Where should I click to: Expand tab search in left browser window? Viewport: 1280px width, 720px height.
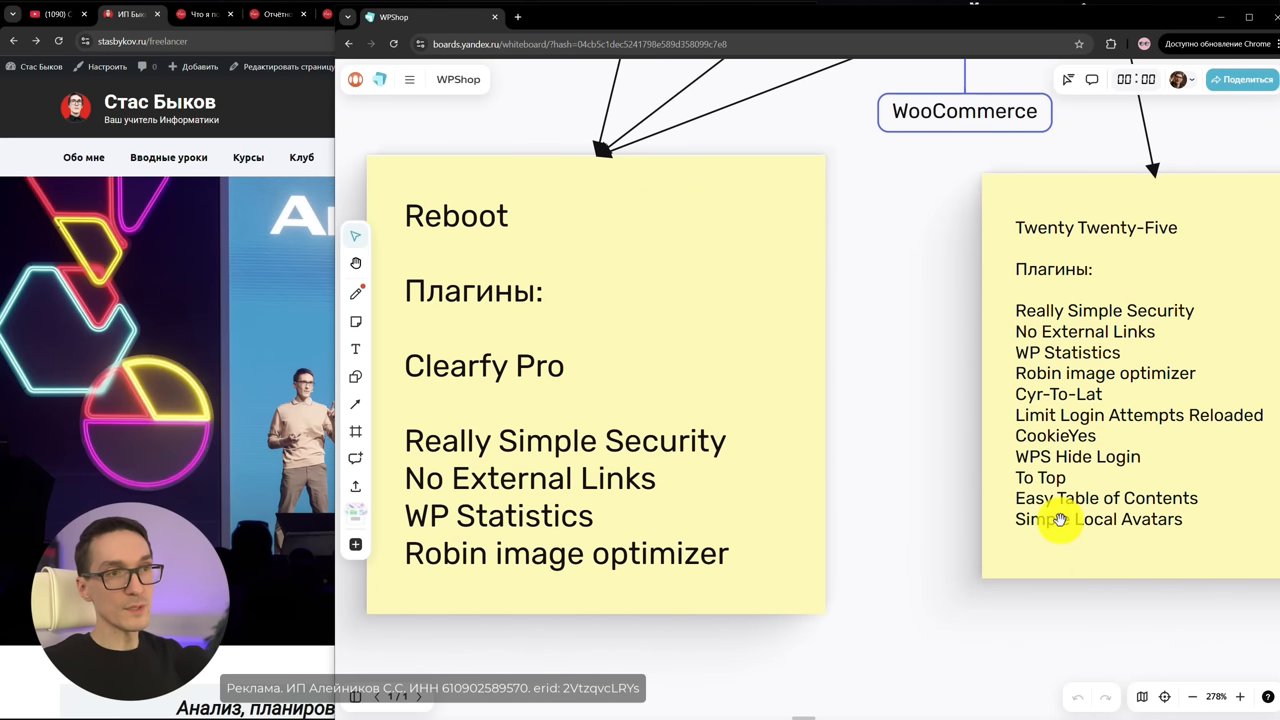tap(12, 14)
